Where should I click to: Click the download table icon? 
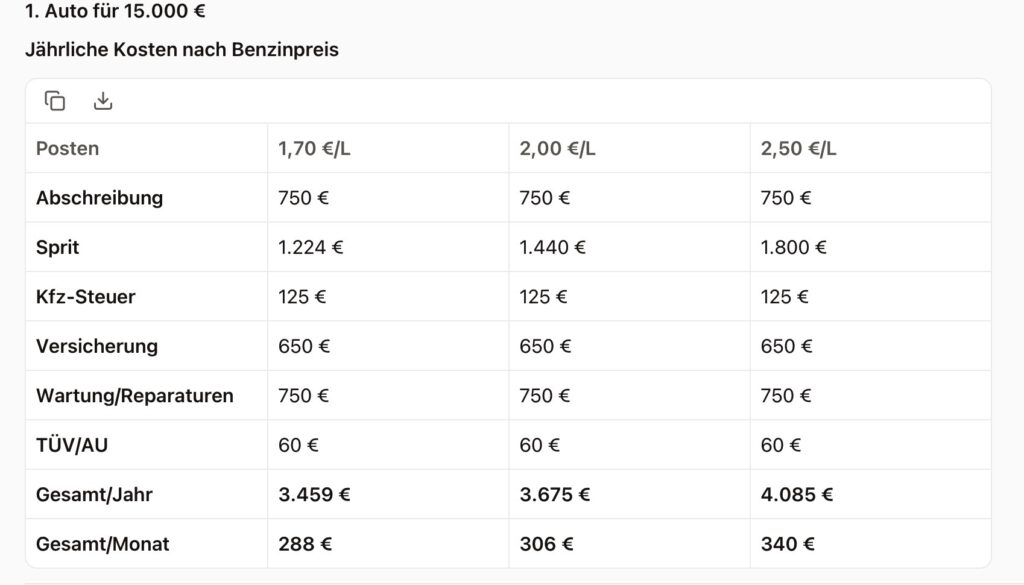tap(103, 101)
